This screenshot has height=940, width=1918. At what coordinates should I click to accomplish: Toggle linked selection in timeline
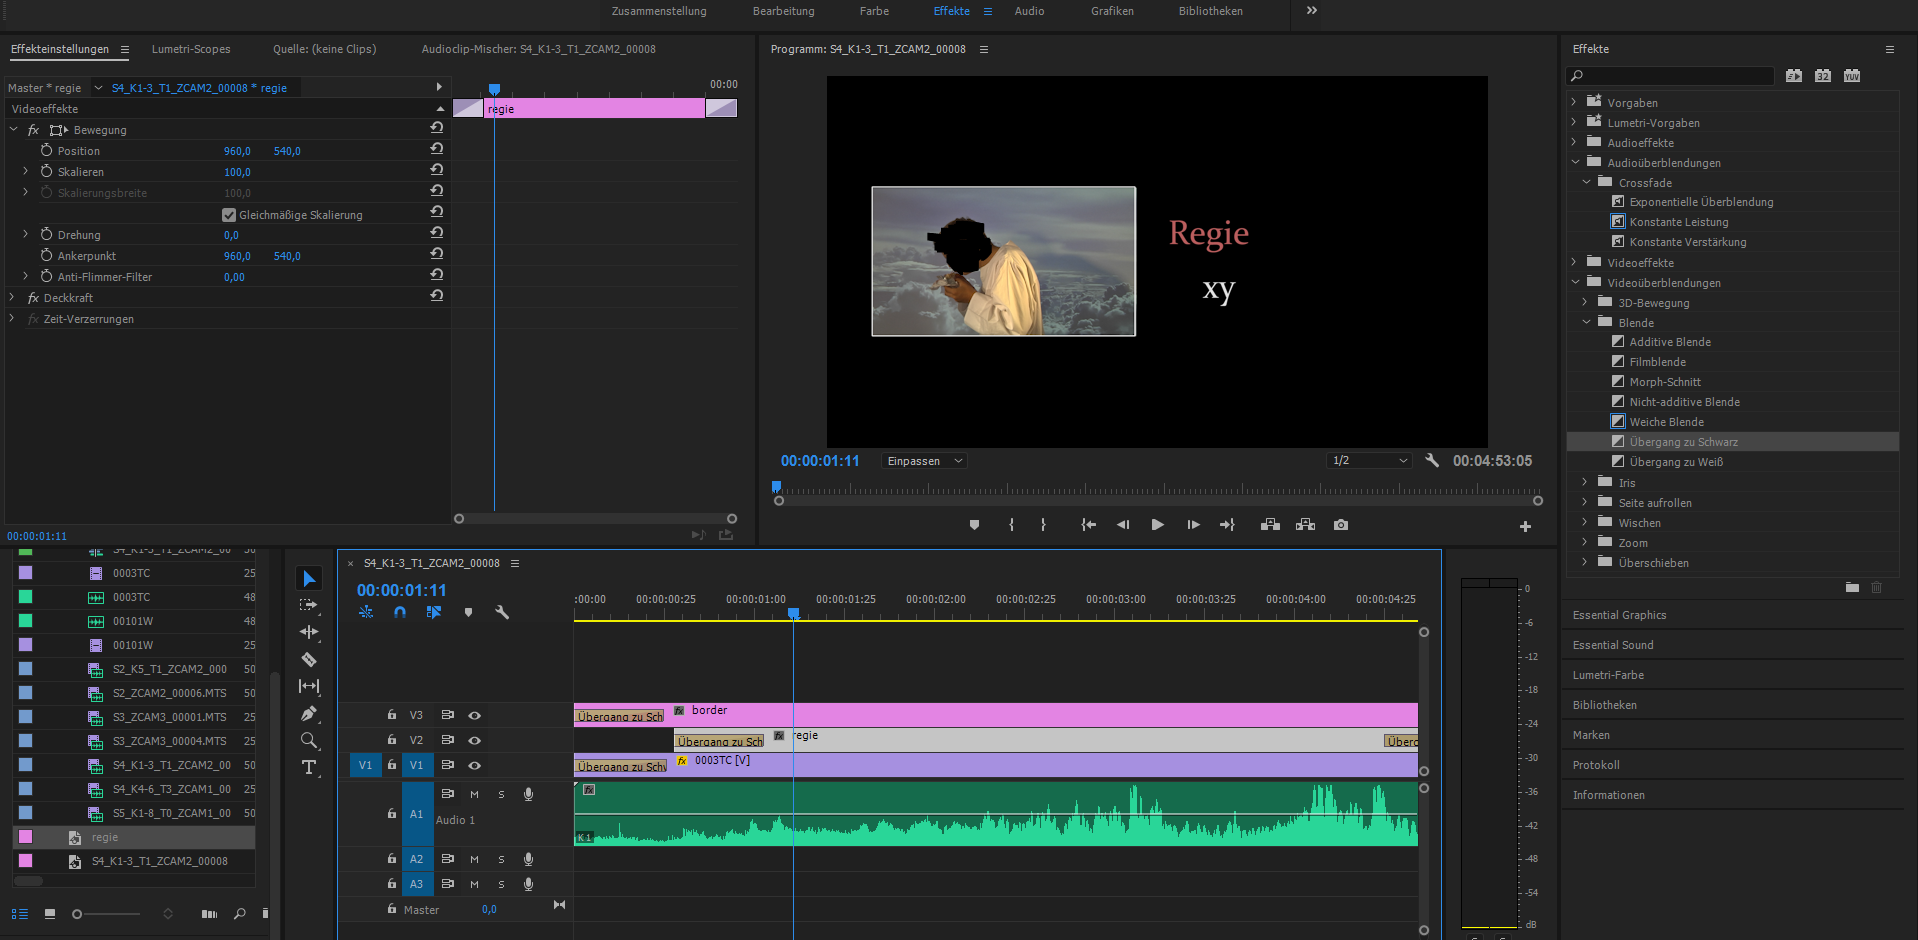(434, 612)
